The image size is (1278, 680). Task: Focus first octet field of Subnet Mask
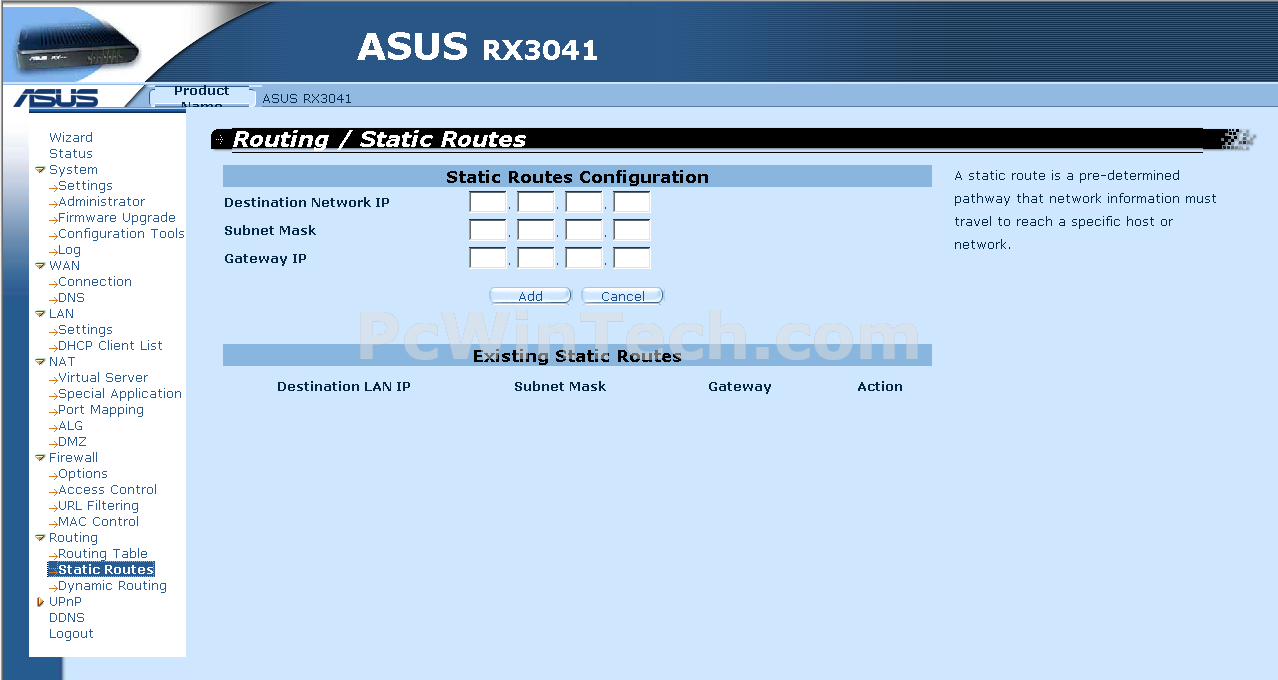pyautogui.click(x=488, y=230)
